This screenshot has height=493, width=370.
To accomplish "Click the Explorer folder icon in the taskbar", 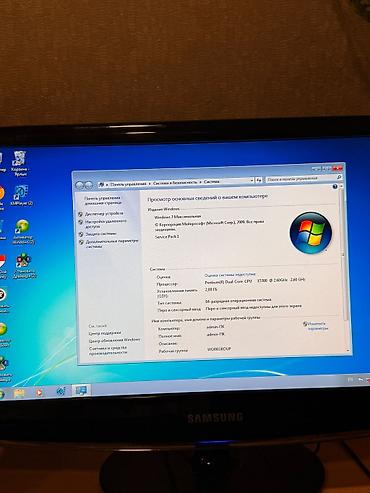I will pos(19,393).
